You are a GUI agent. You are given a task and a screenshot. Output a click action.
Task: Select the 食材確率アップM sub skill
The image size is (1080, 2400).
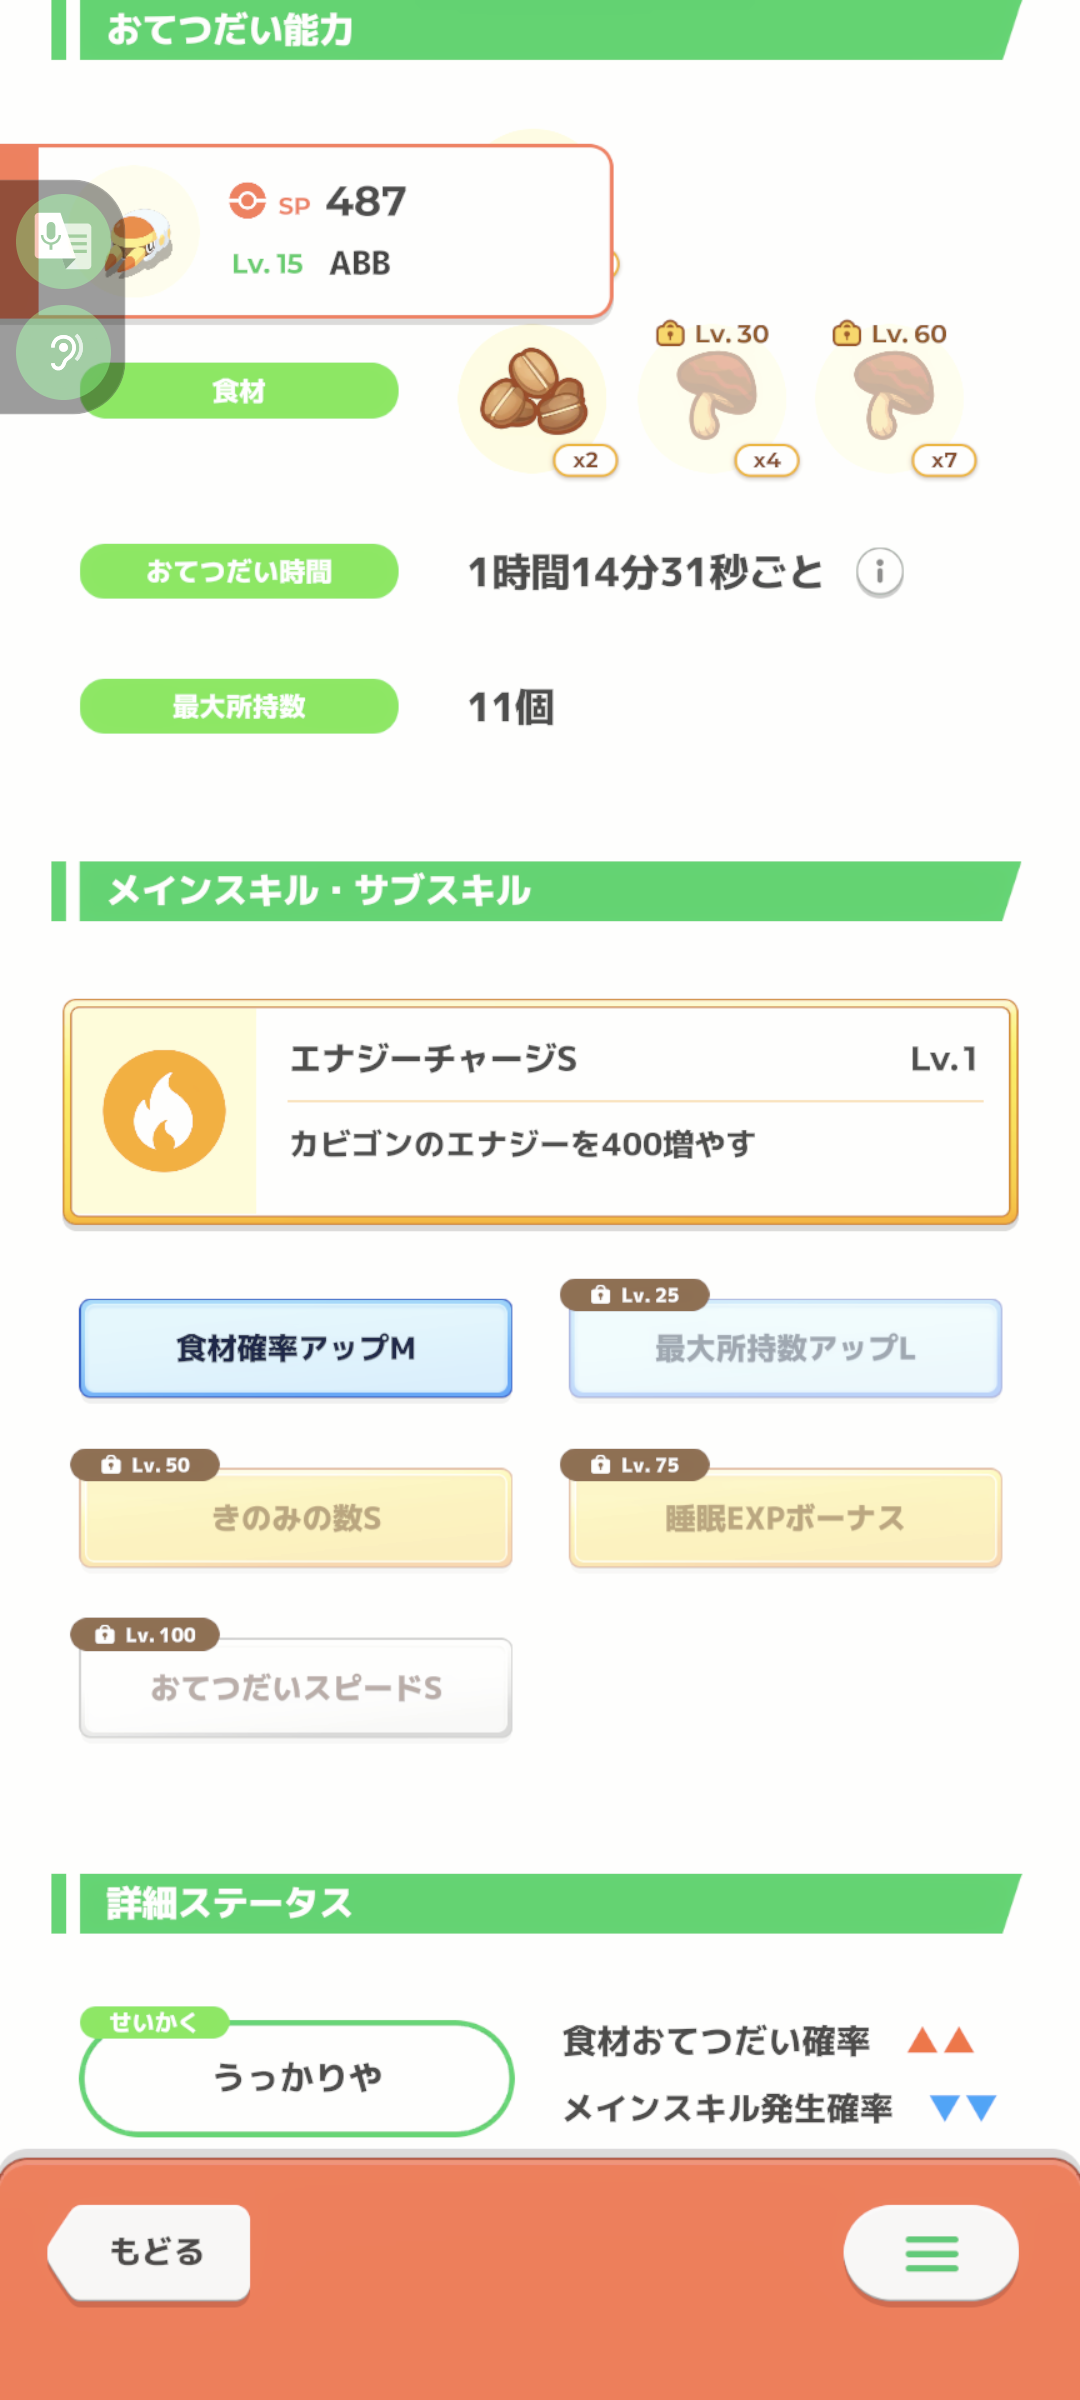(x=296, y=1348)
